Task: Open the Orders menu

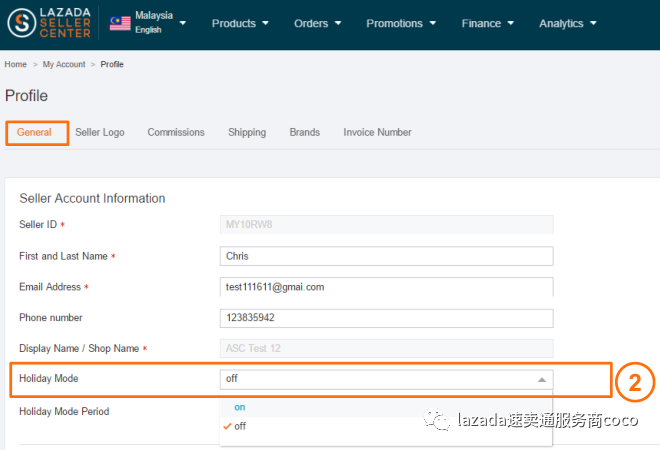Action: pyautogui.click(x=317, y=23)
